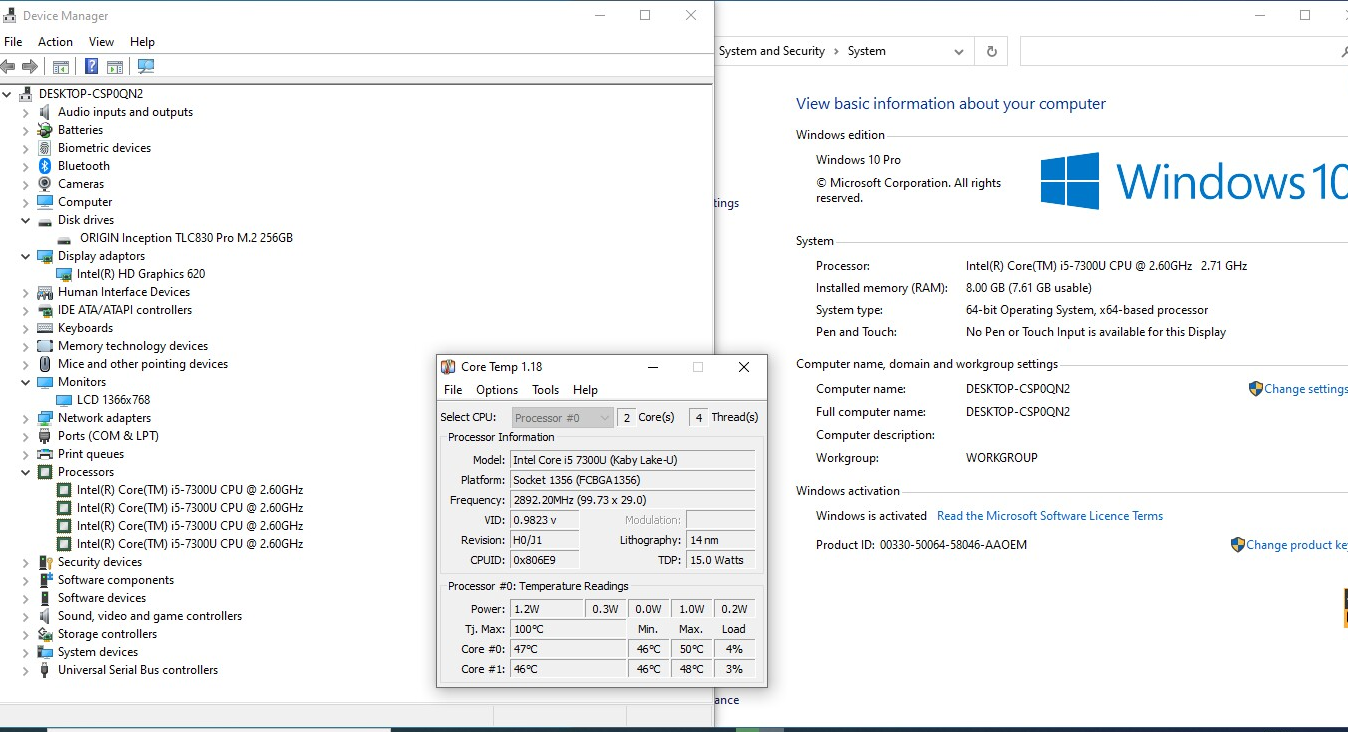Select the Bluetooth category icon
Viewport: 1348px width, 732px height.
(45, 166)
